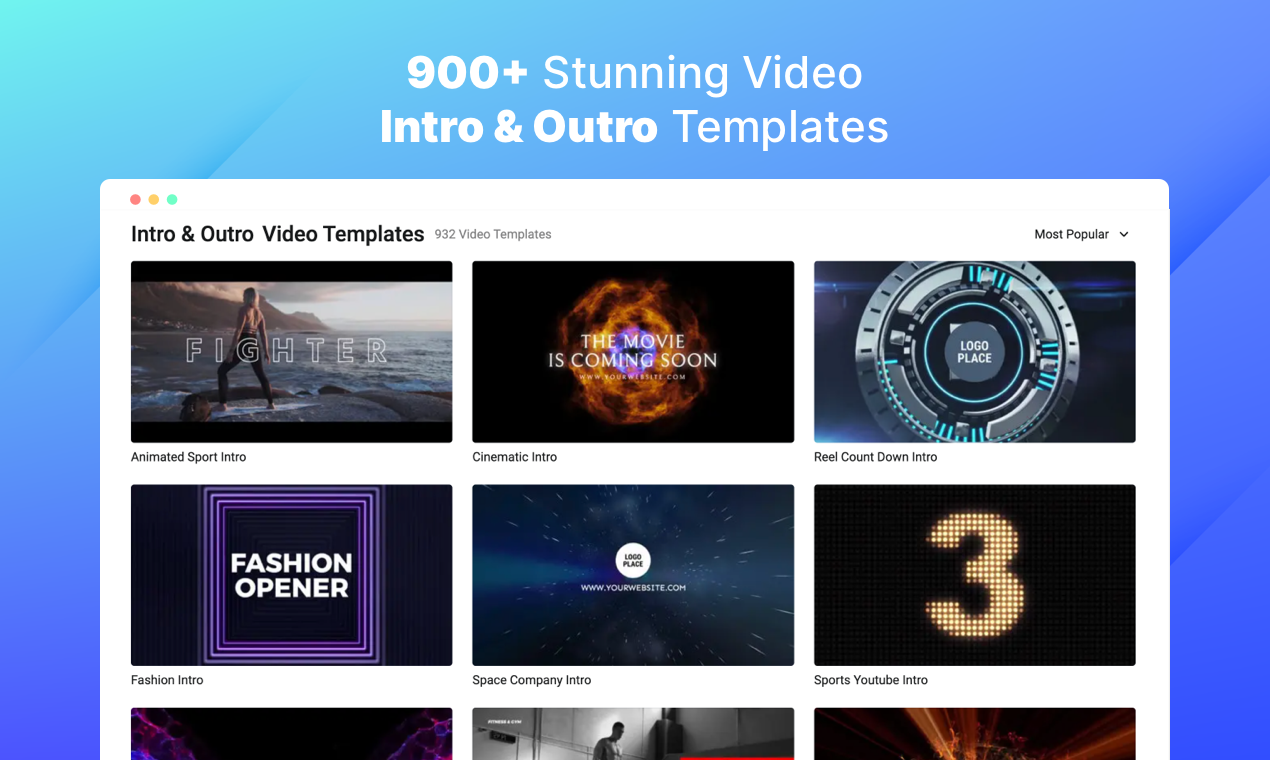Click the red close window dot
Viewport: 1270px width, 760px height.
pyautogui.click(x=136, y=200)
